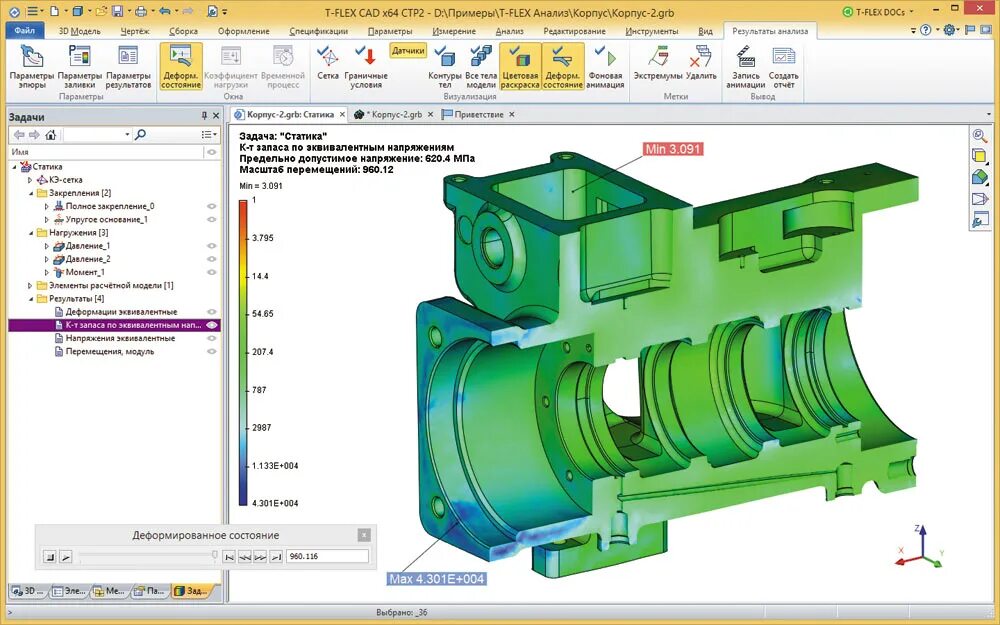Click the deformation scale slider track
Image resolution: width=1000 pixels, height=625 pixels.
coord(147,557)
